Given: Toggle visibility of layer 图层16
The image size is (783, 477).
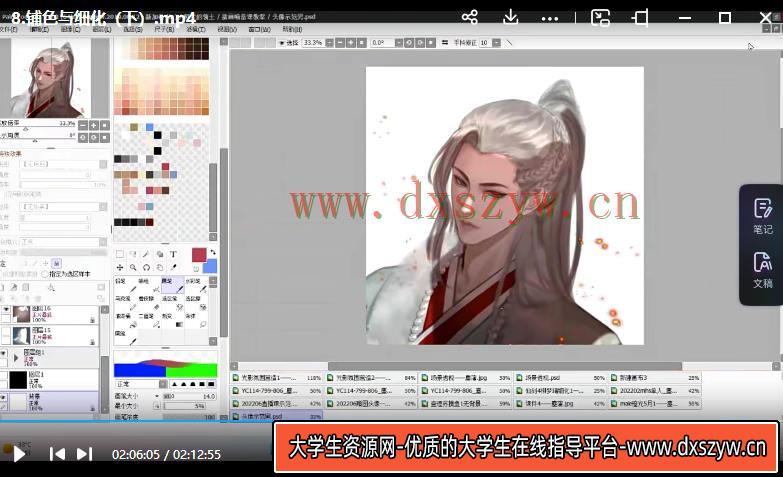Looking at the screenshot, I should tap(5, 310).
